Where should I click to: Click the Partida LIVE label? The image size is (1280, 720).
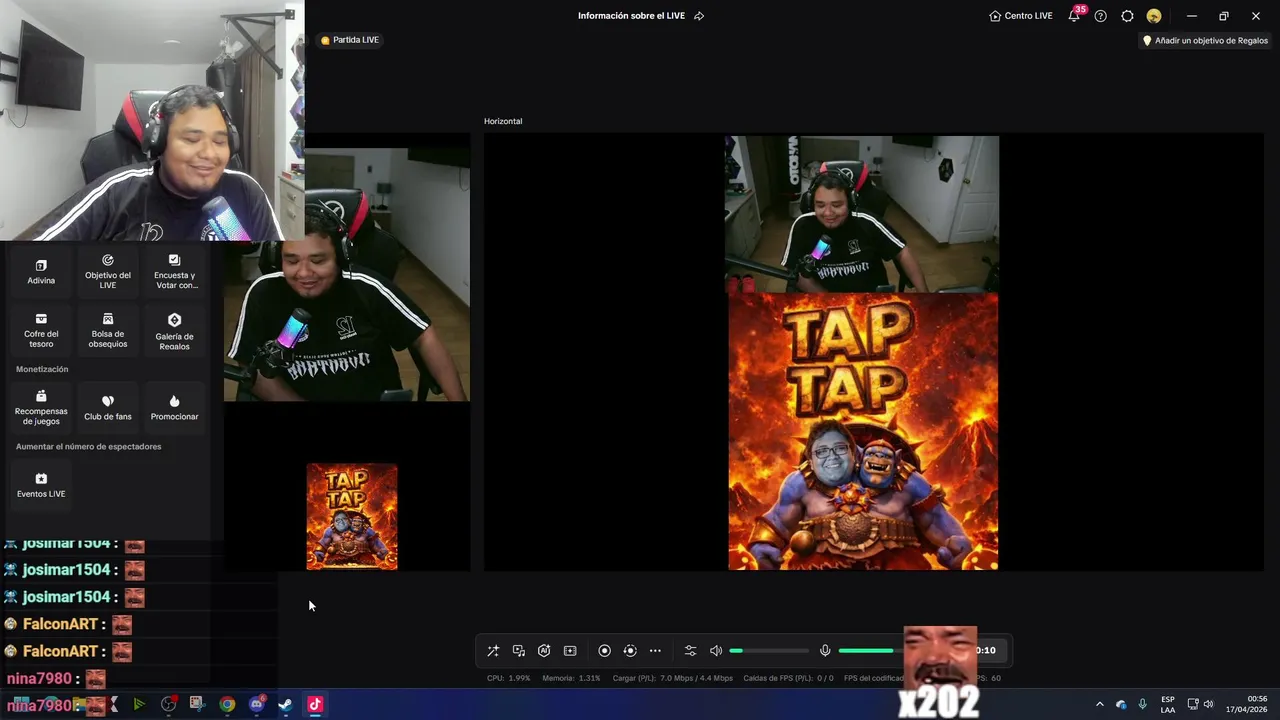[350, 40]
